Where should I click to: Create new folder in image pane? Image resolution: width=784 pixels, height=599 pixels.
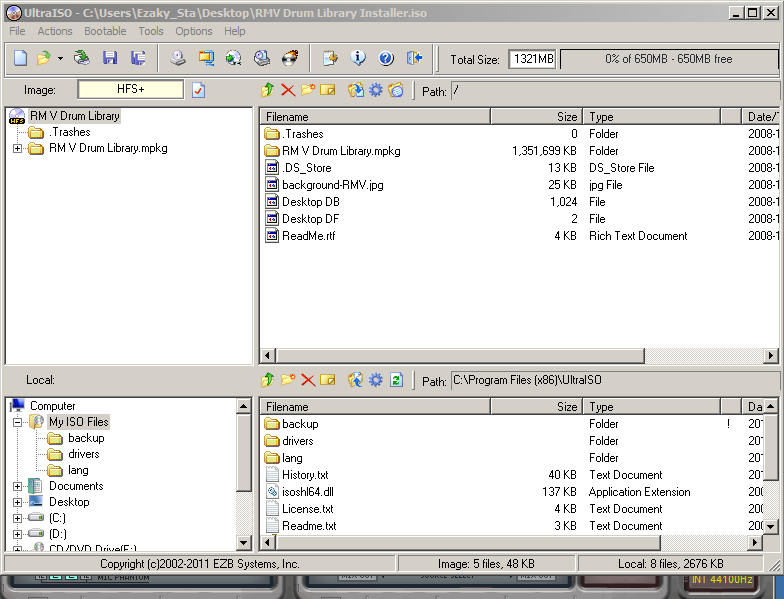point(308,90)
